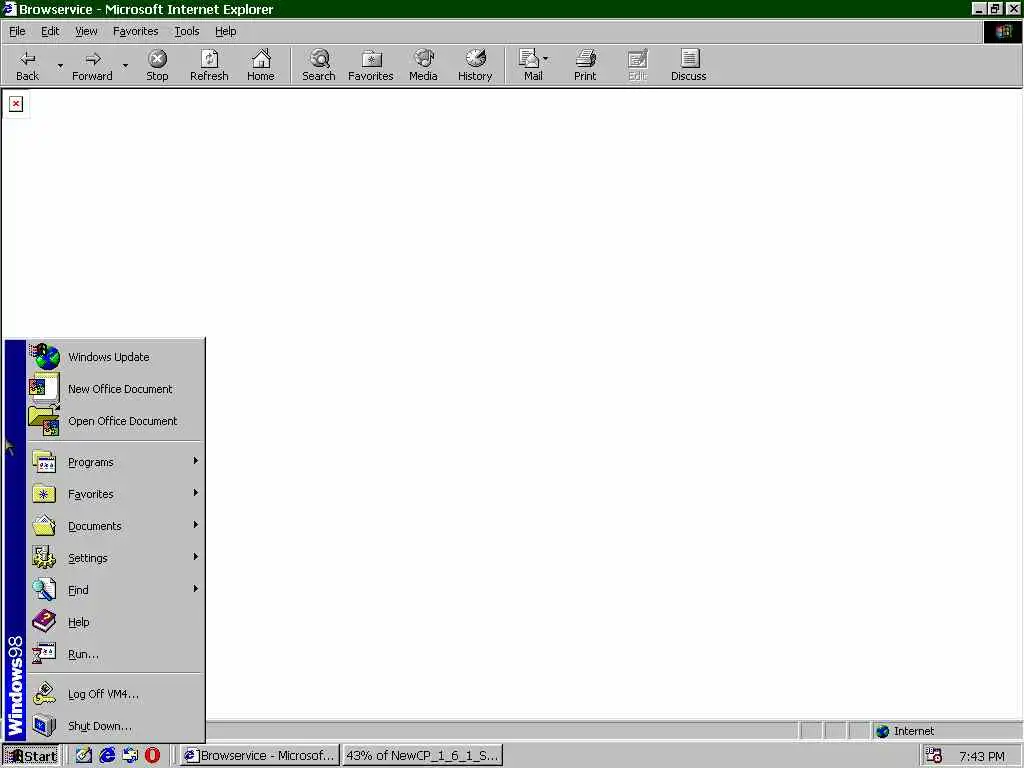The width and height of the screenshot is (1024, 768).
Task: Click the Internet security zone indicator
Action: click(947, 731)
